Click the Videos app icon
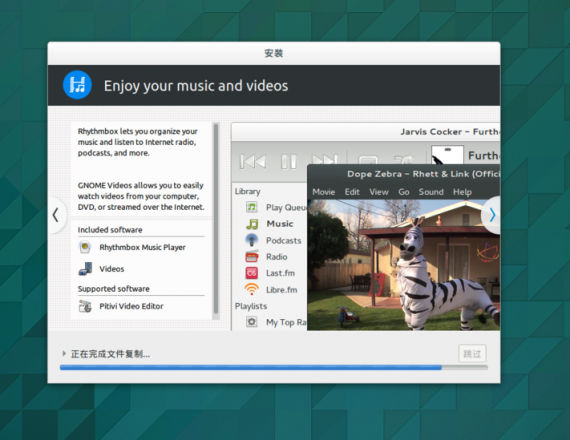The image size is (570, 440). [x=85, y=269]
